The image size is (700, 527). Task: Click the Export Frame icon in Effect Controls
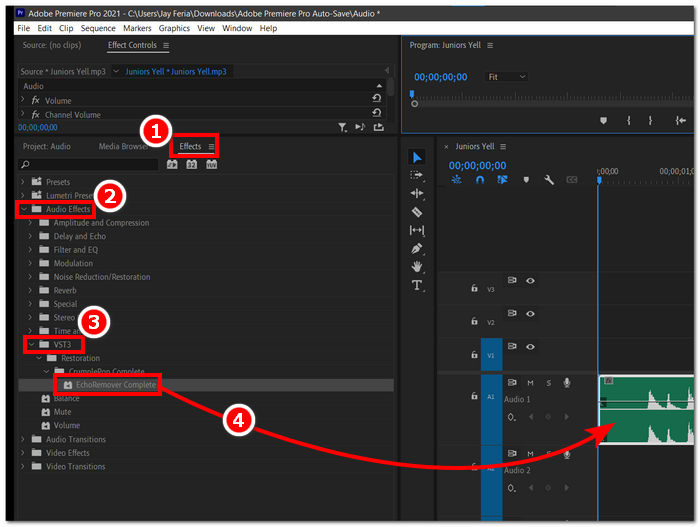[378, 127]
